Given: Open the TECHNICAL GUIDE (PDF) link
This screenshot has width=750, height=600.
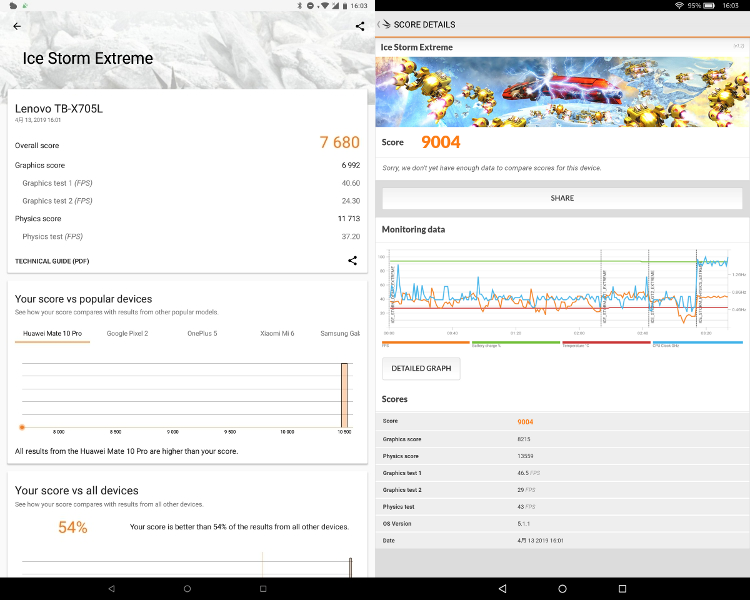Looking at the screenshot, I should [x=52, y=261].
